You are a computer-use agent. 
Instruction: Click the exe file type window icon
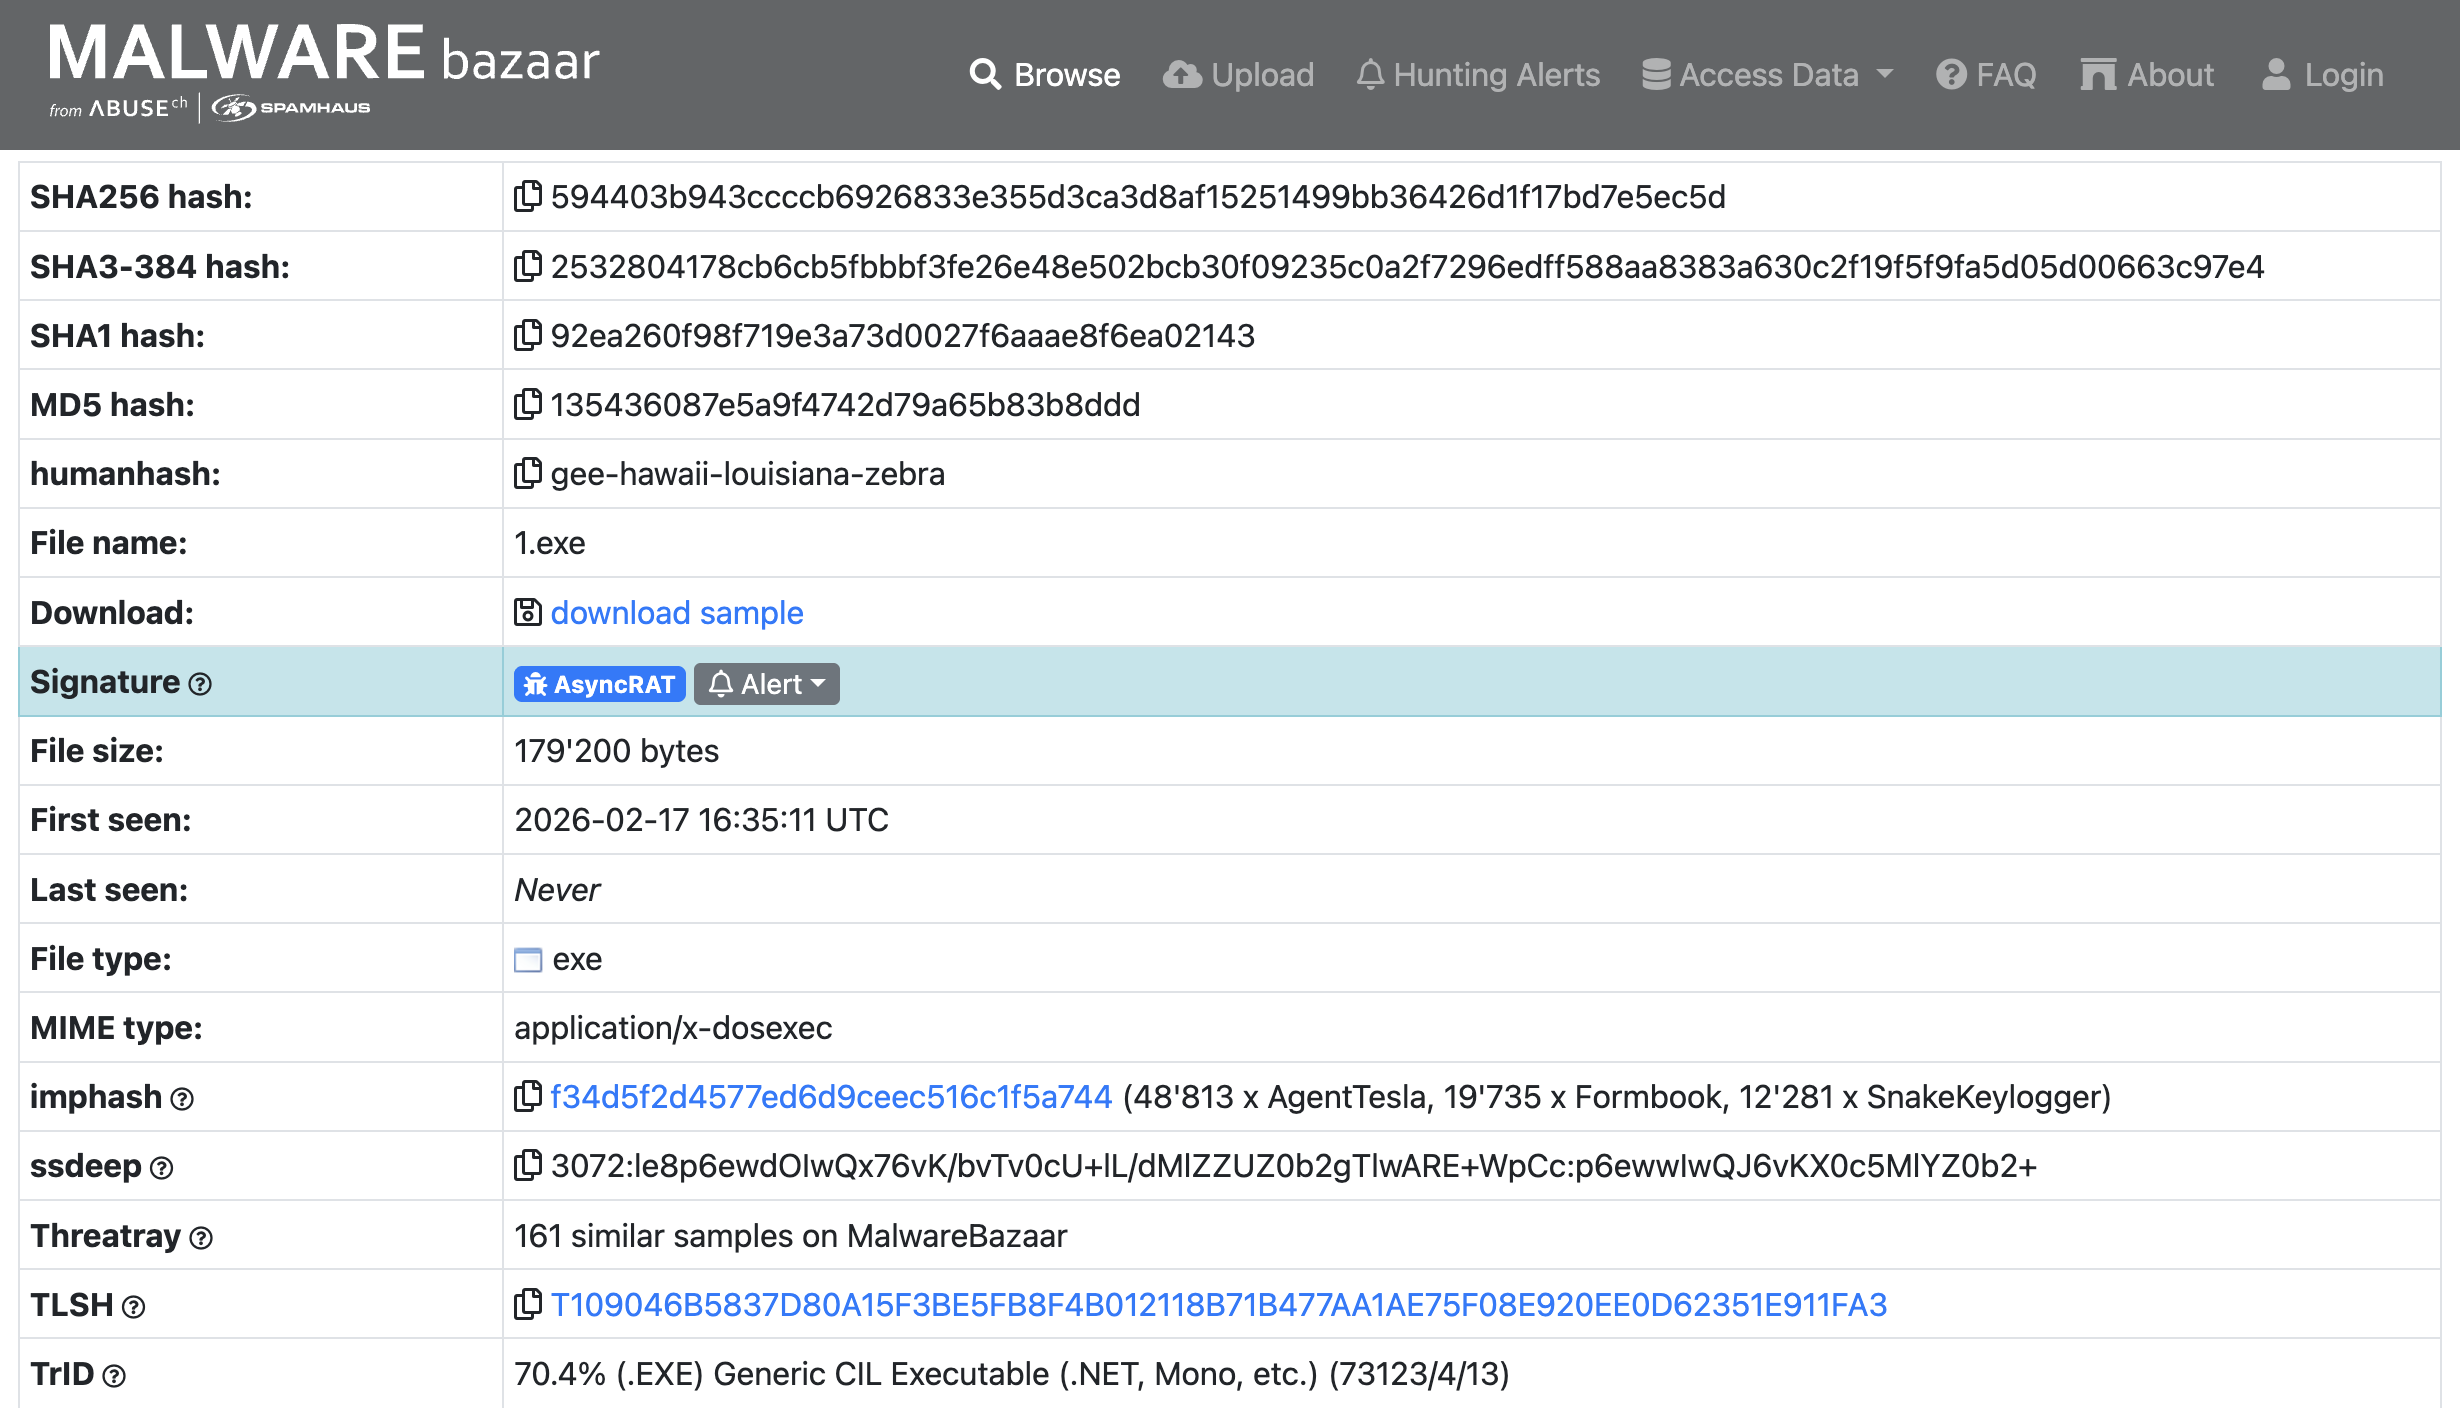pos(528,960)
